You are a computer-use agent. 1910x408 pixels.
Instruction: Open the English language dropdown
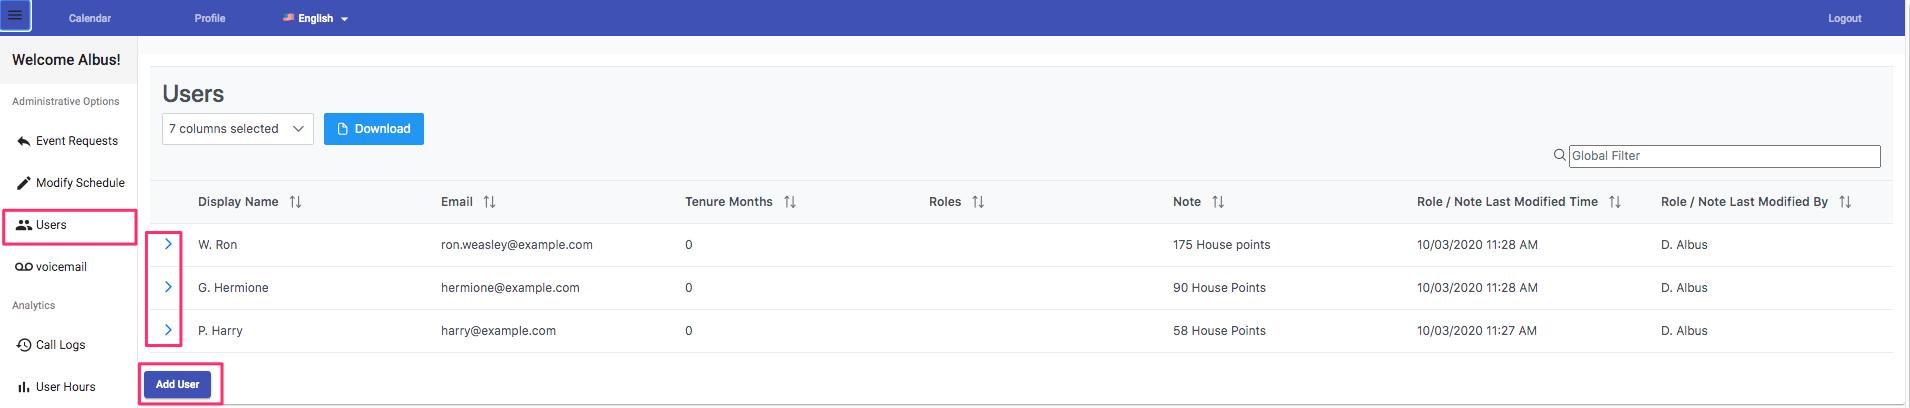[316, 18]
